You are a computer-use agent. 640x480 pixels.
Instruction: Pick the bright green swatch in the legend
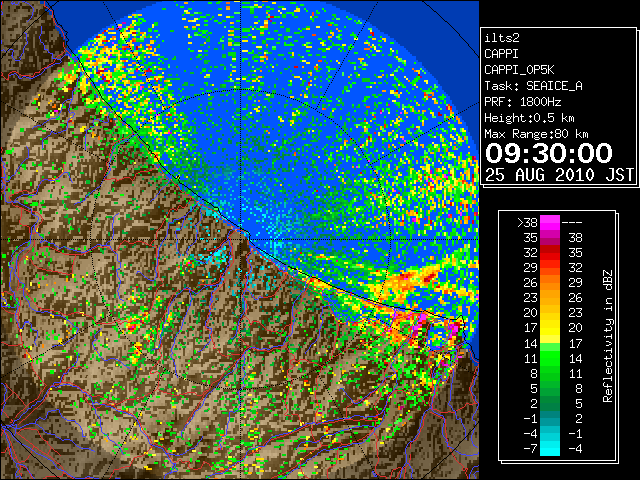click(x=550, y=358)
